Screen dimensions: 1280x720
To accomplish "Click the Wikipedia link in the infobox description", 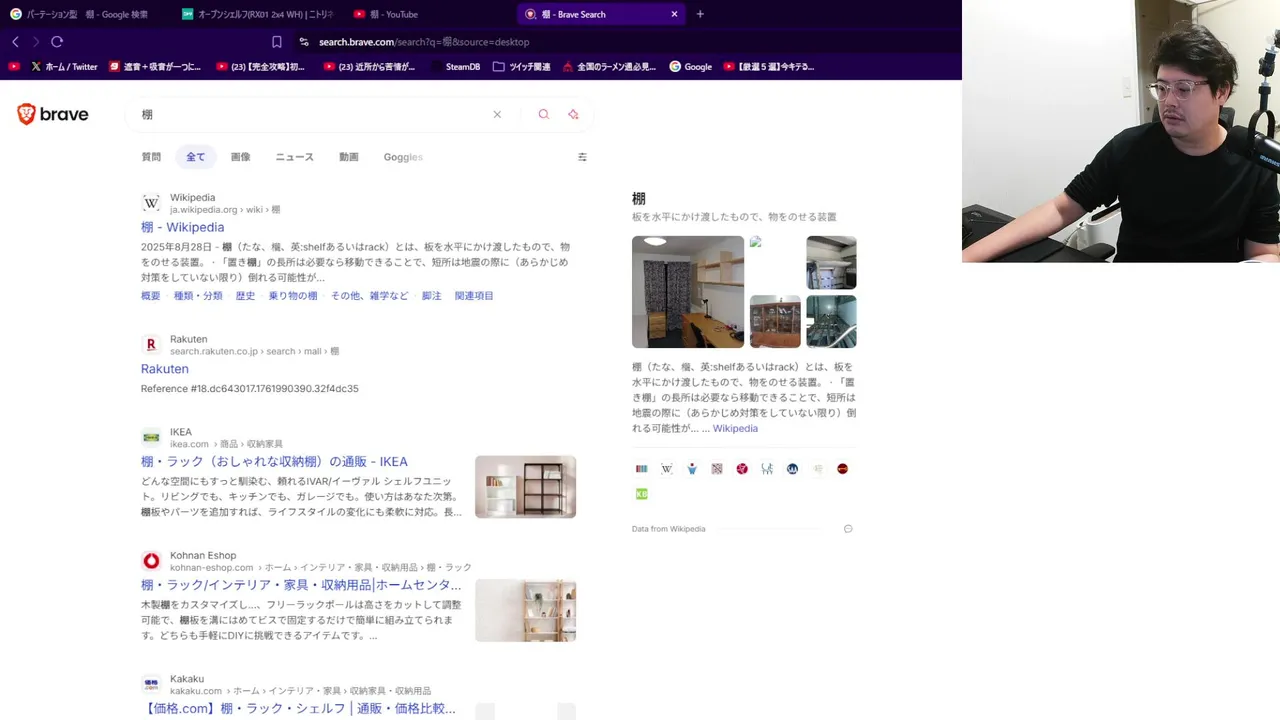I will [735, 428].
